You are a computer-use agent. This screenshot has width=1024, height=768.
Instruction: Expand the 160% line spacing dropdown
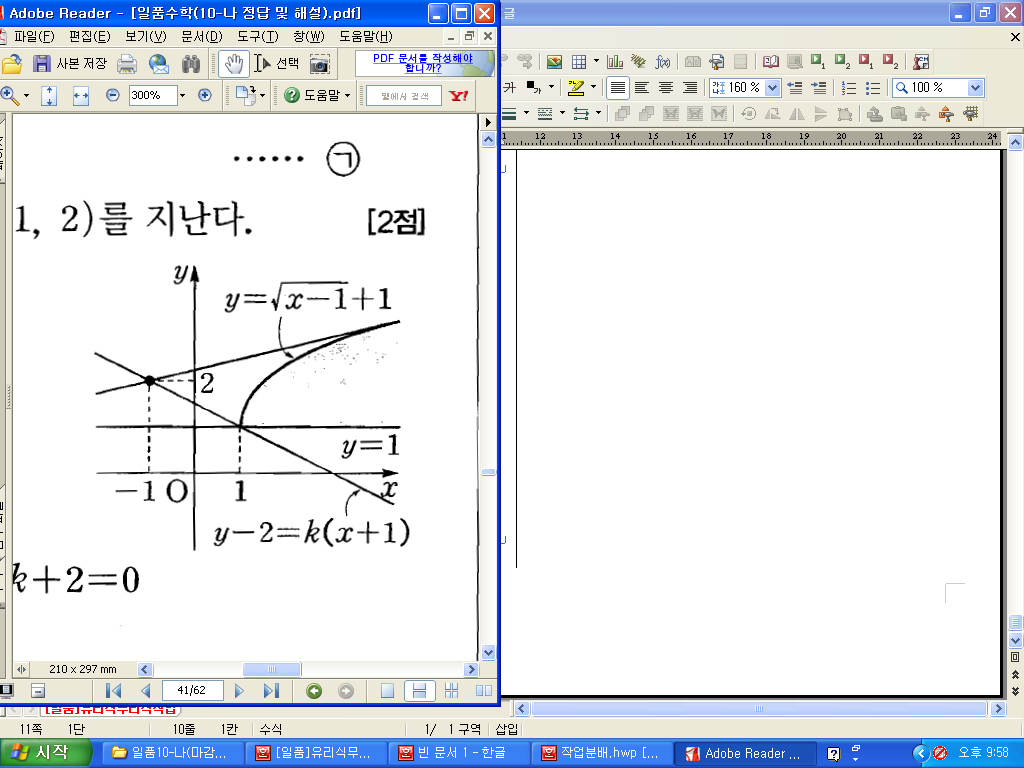tap(772, 88)
